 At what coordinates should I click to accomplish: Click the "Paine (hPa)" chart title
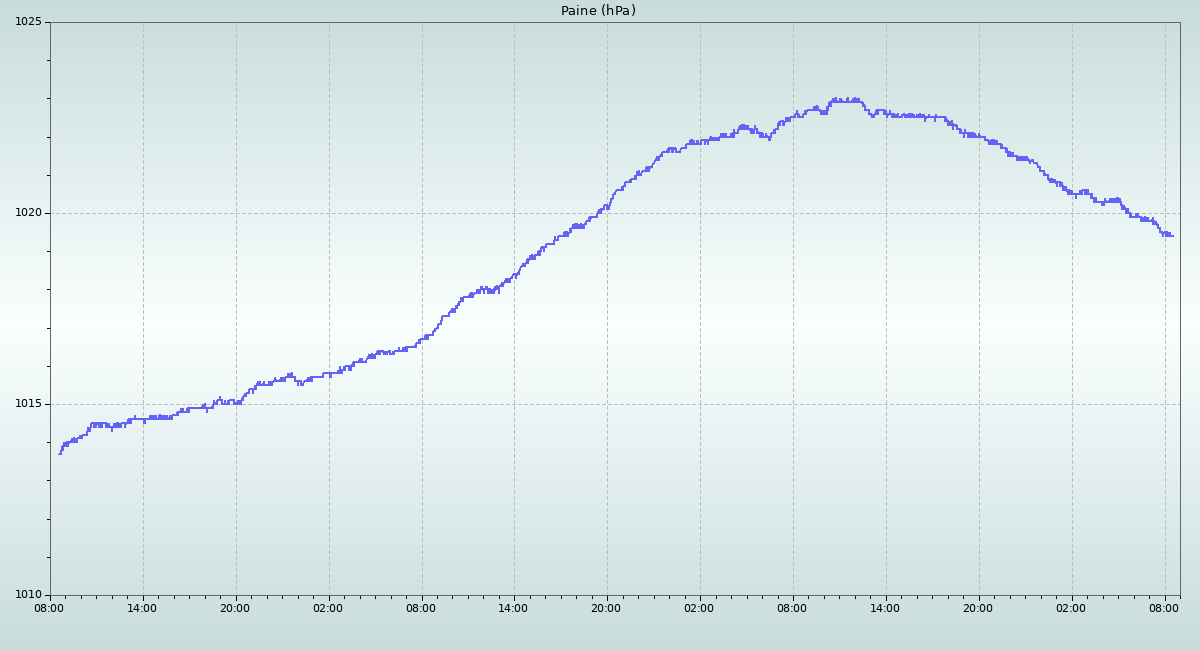(x=598, y=11)
